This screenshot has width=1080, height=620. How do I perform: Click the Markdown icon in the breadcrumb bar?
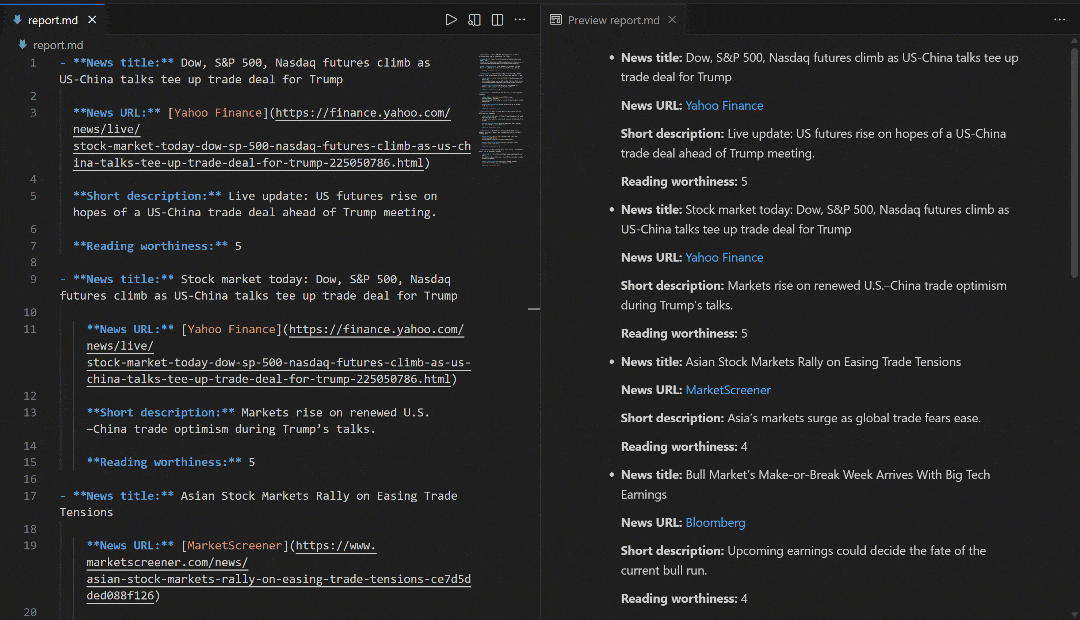21,44
